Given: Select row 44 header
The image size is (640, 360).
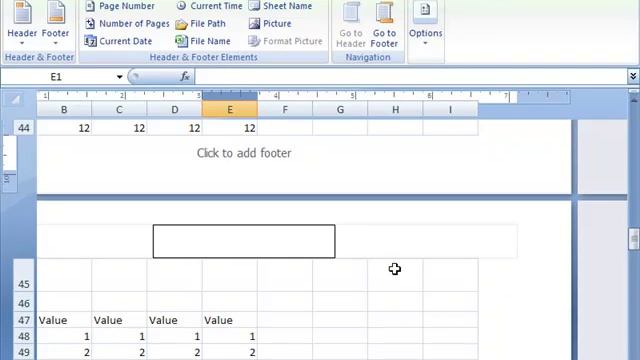Looking at the screenshot, I should coord(24,128).
